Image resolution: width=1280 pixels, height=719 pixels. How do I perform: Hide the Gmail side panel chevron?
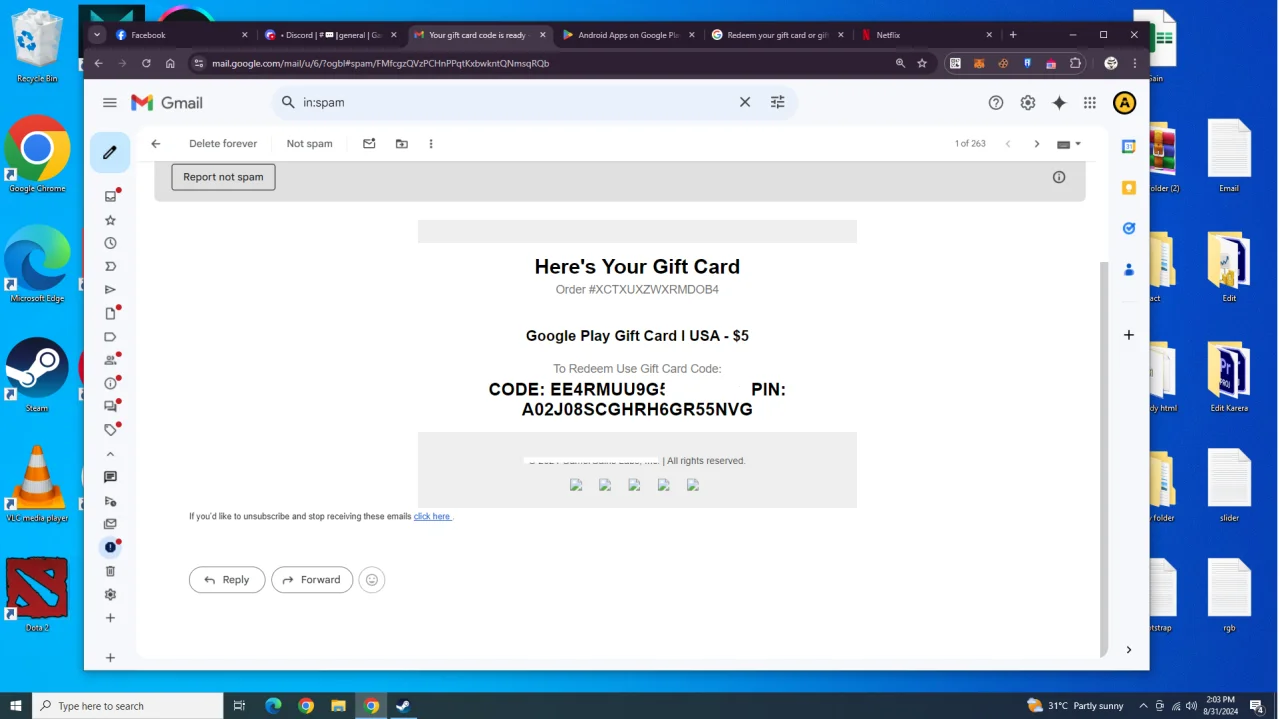tap(1129, 650)
